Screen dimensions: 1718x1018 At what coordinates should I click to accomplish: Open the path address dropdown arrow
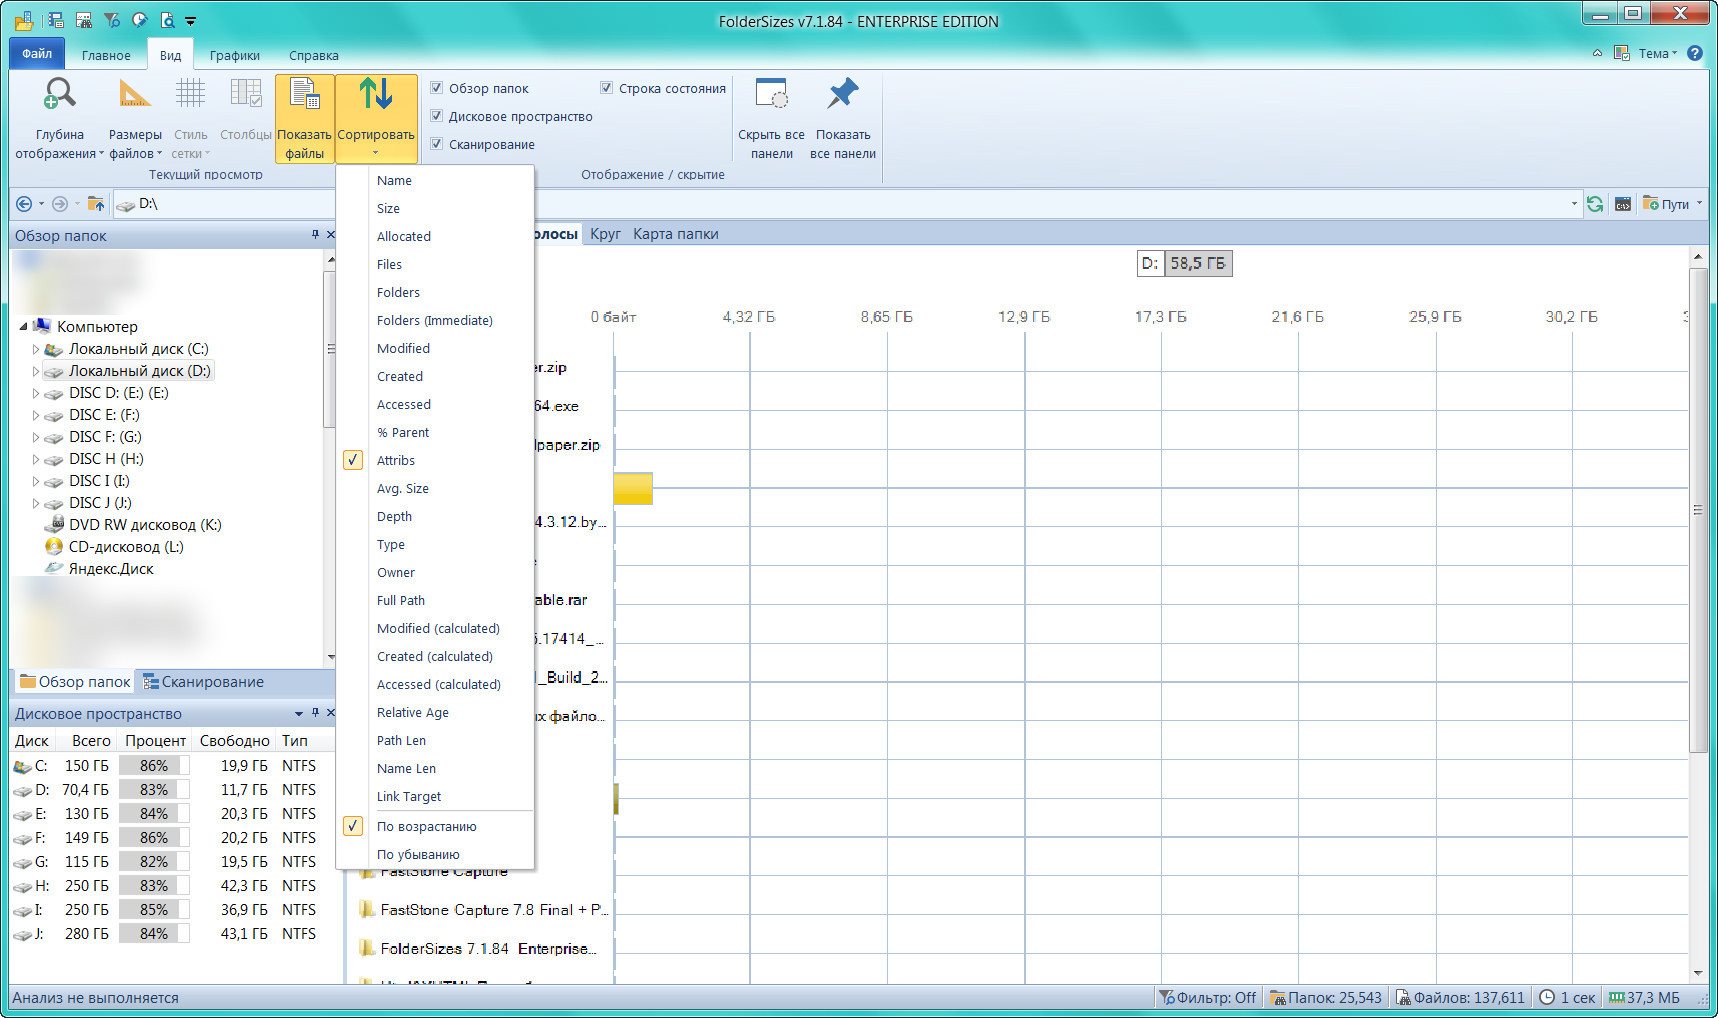[x=1574, y=204]
